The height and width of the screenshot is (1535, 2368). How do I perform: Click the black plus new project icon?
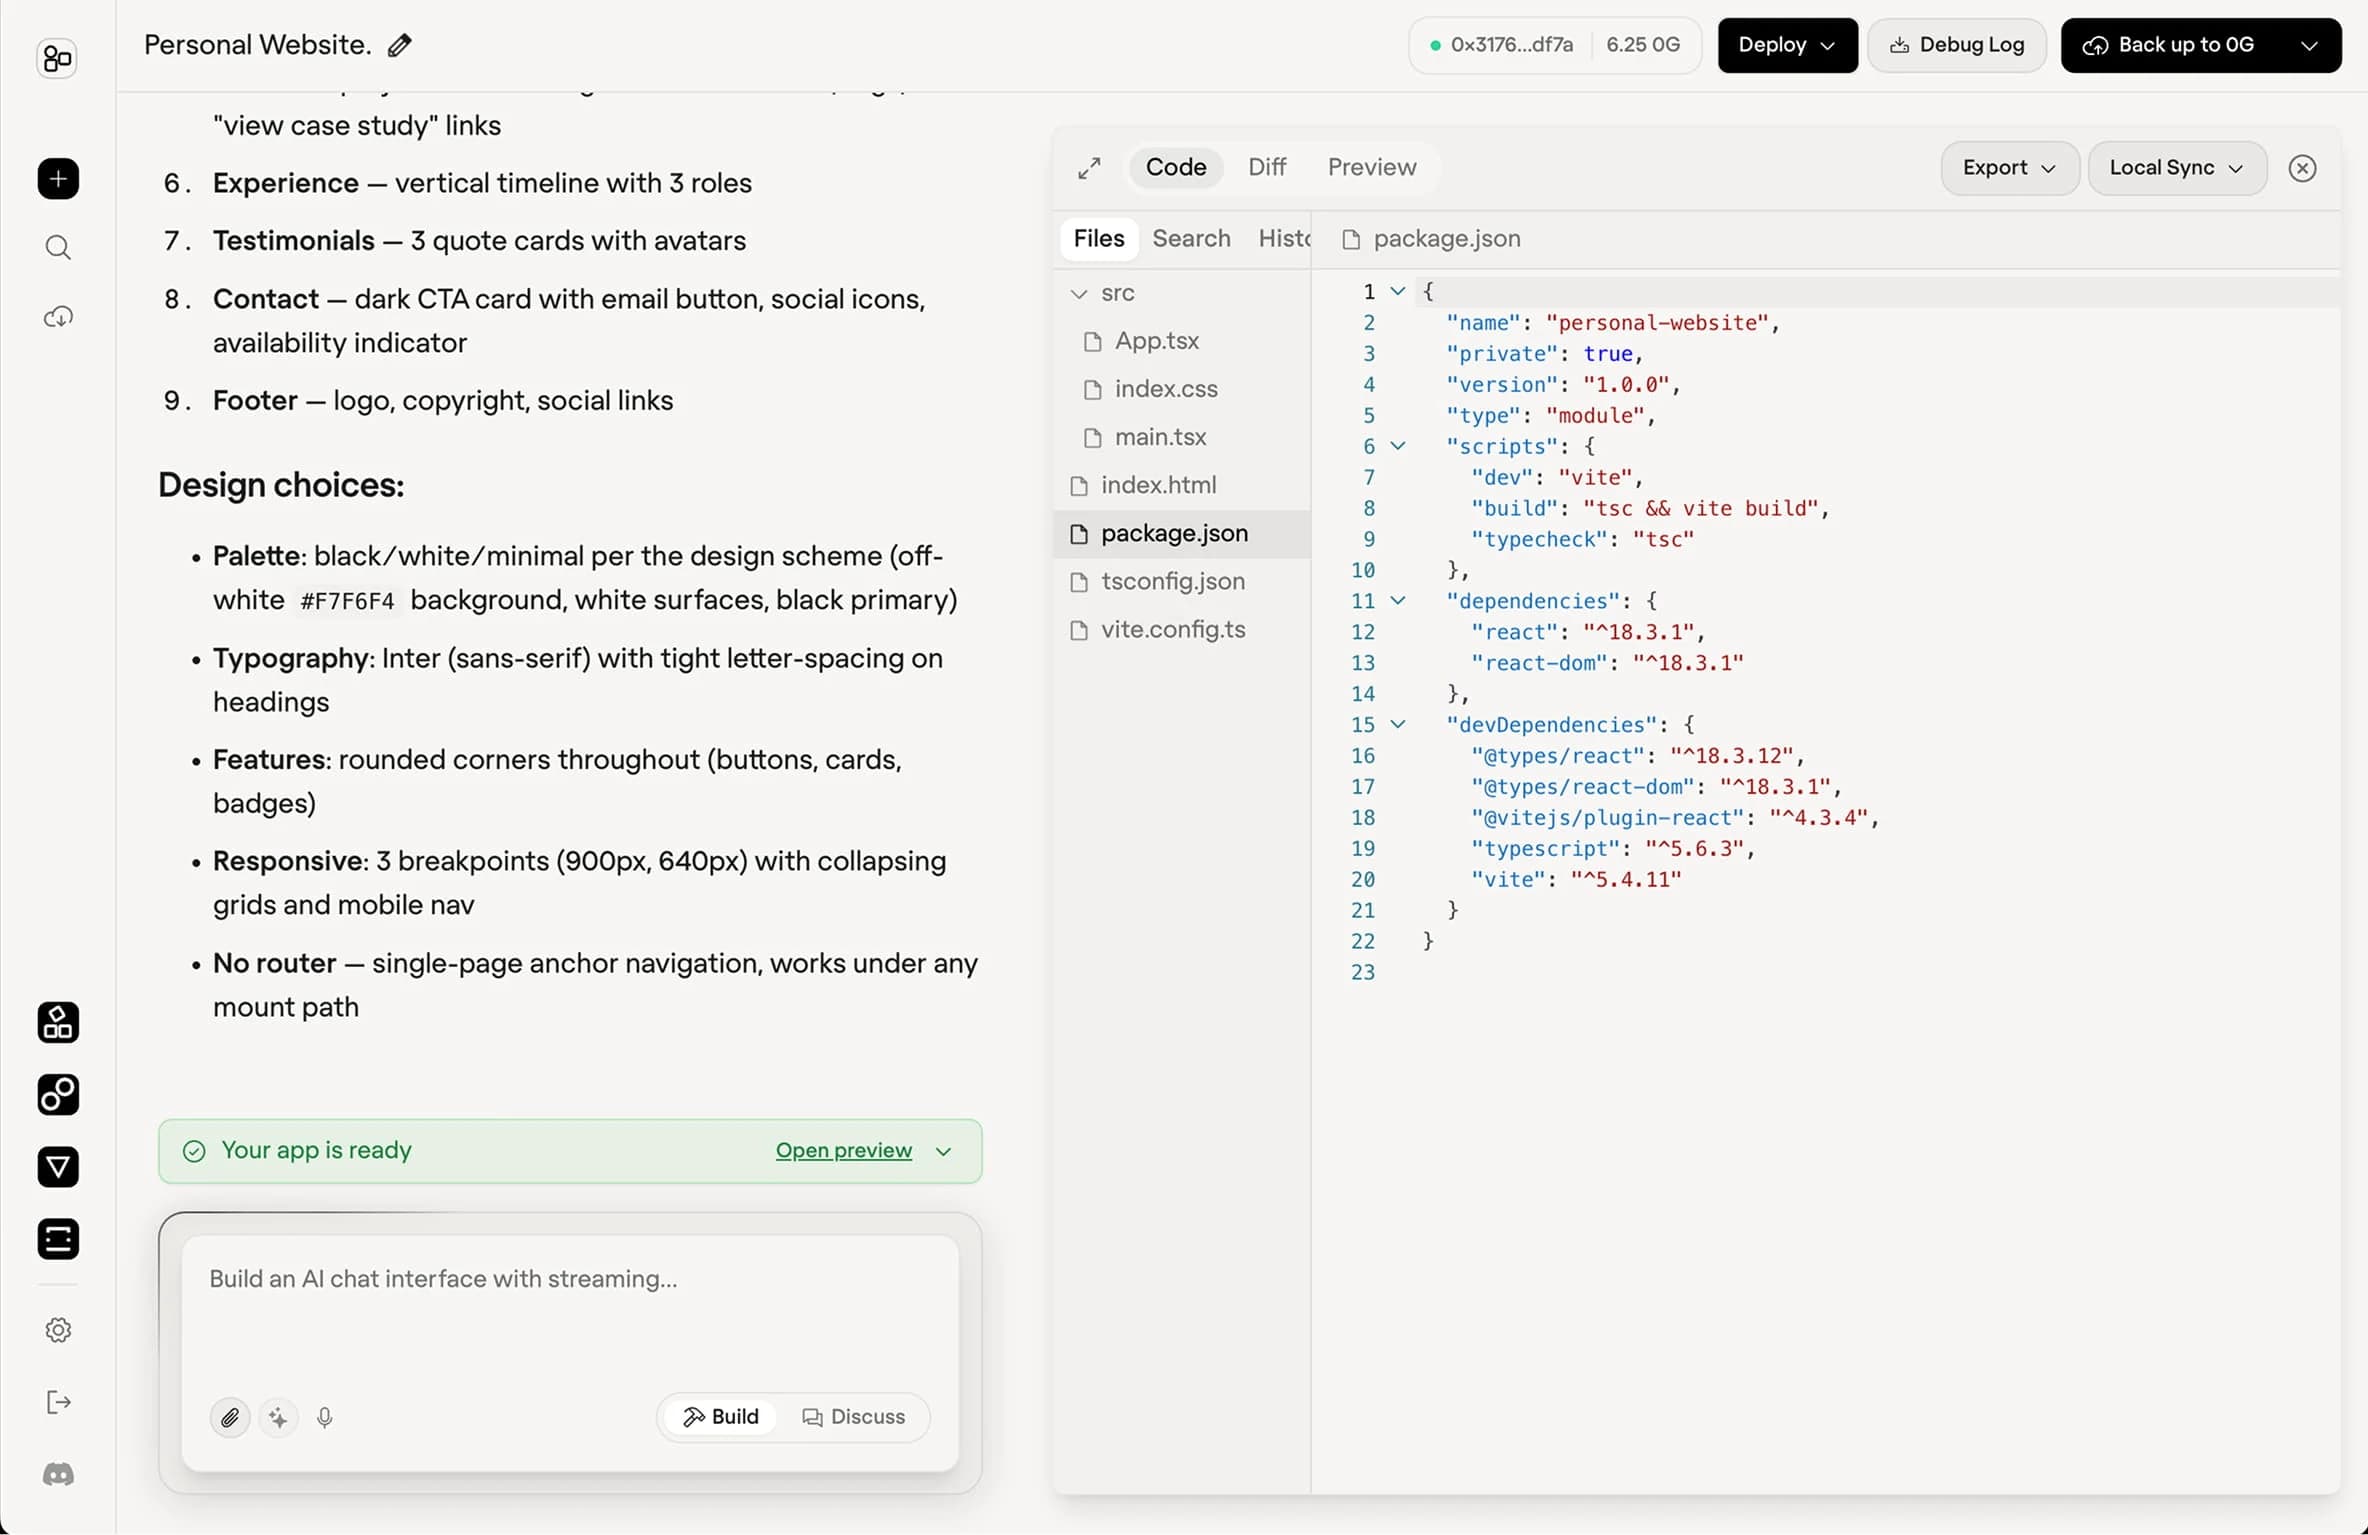click(58, 179)
